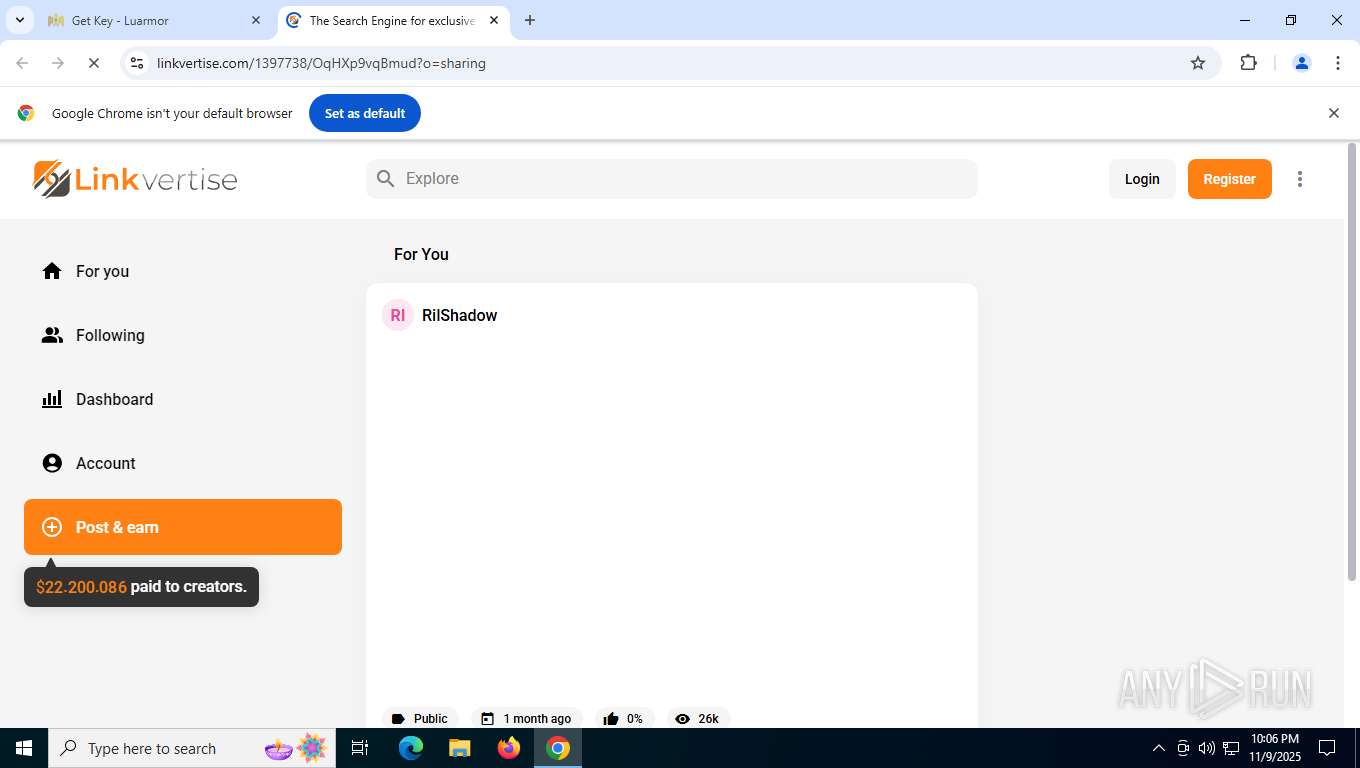Open Task View on the taskbar

coord(360,748)
